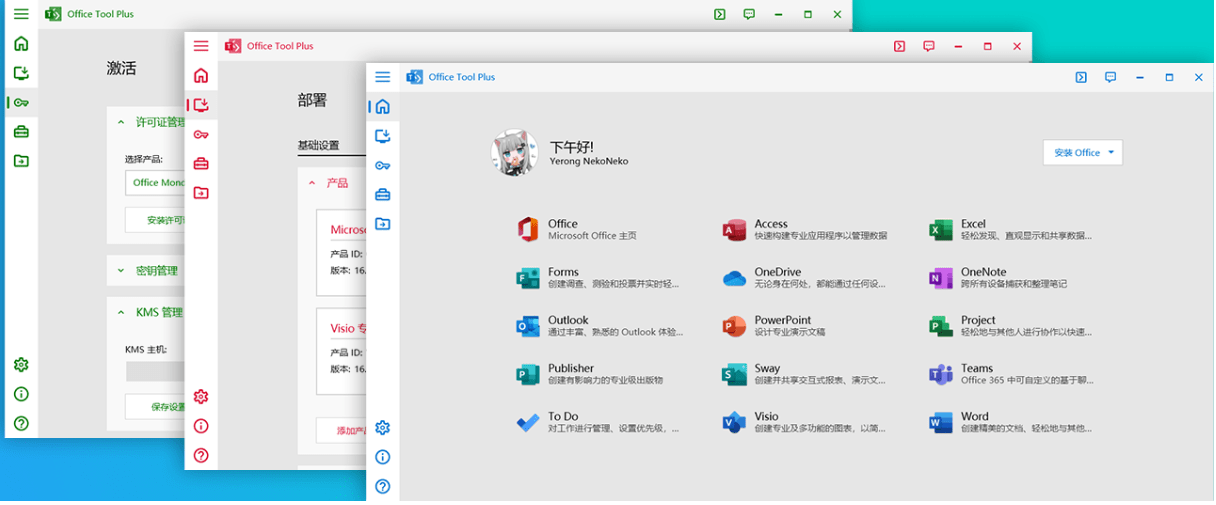
Task: Open Help icon in blue window sidebar
Action: [382, 487]
